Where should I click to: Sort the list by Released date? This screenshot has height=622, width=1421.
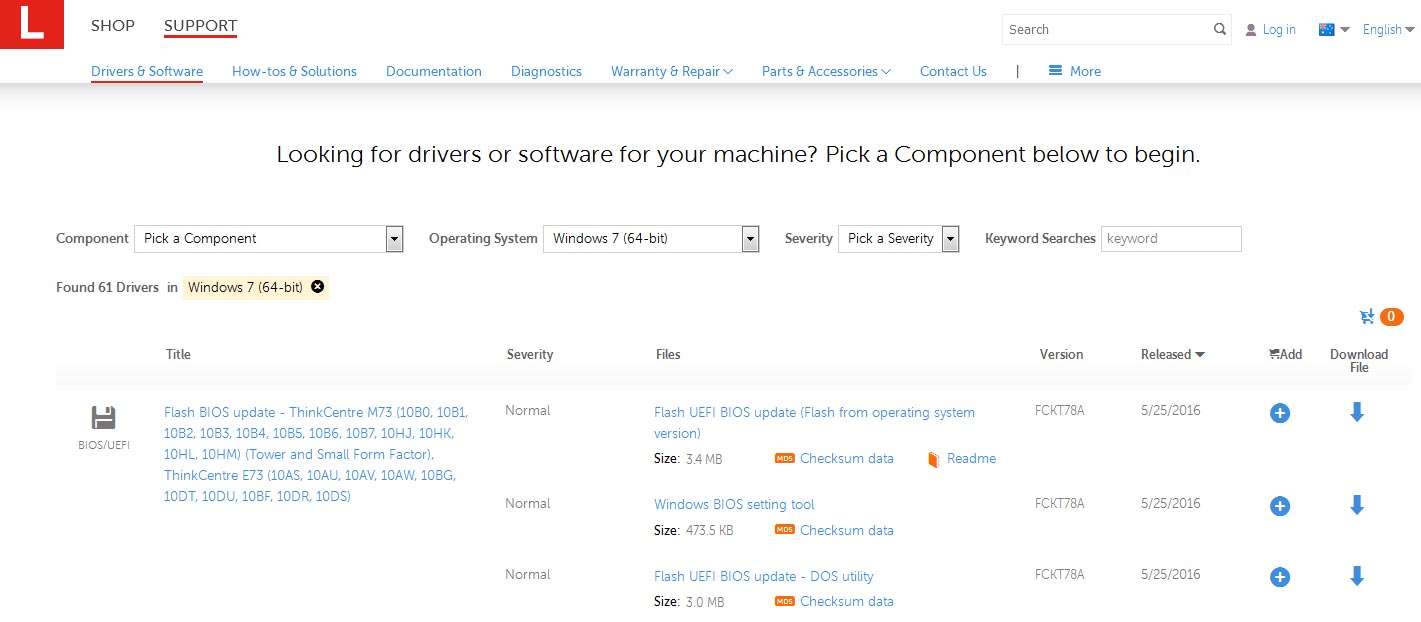coord(1173,354)
